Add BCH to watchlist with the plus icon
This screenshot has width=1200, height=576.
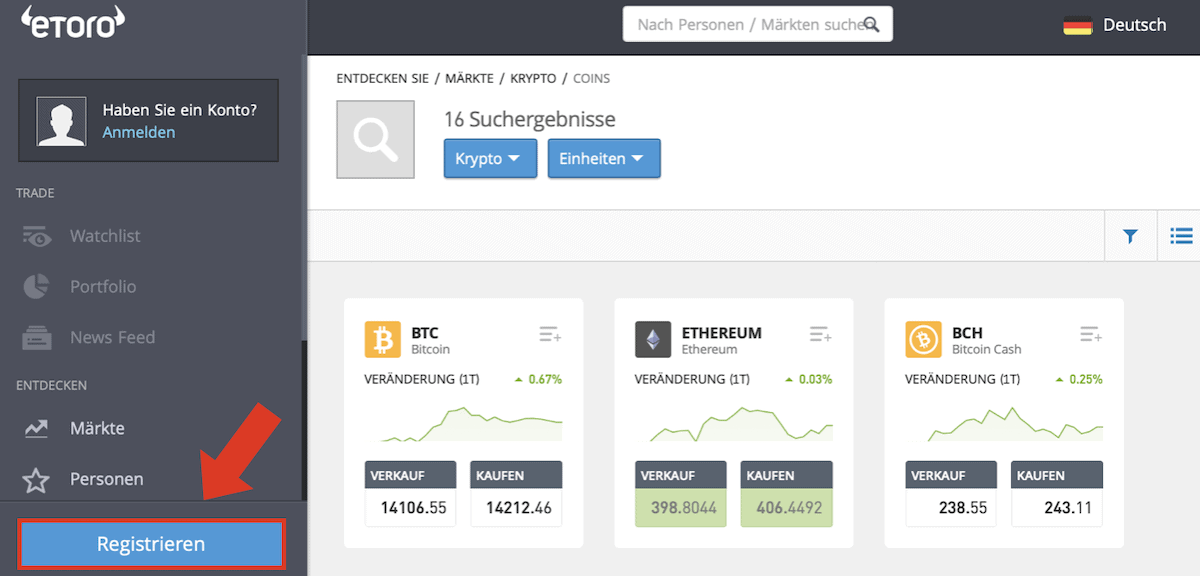[1090, 334]
